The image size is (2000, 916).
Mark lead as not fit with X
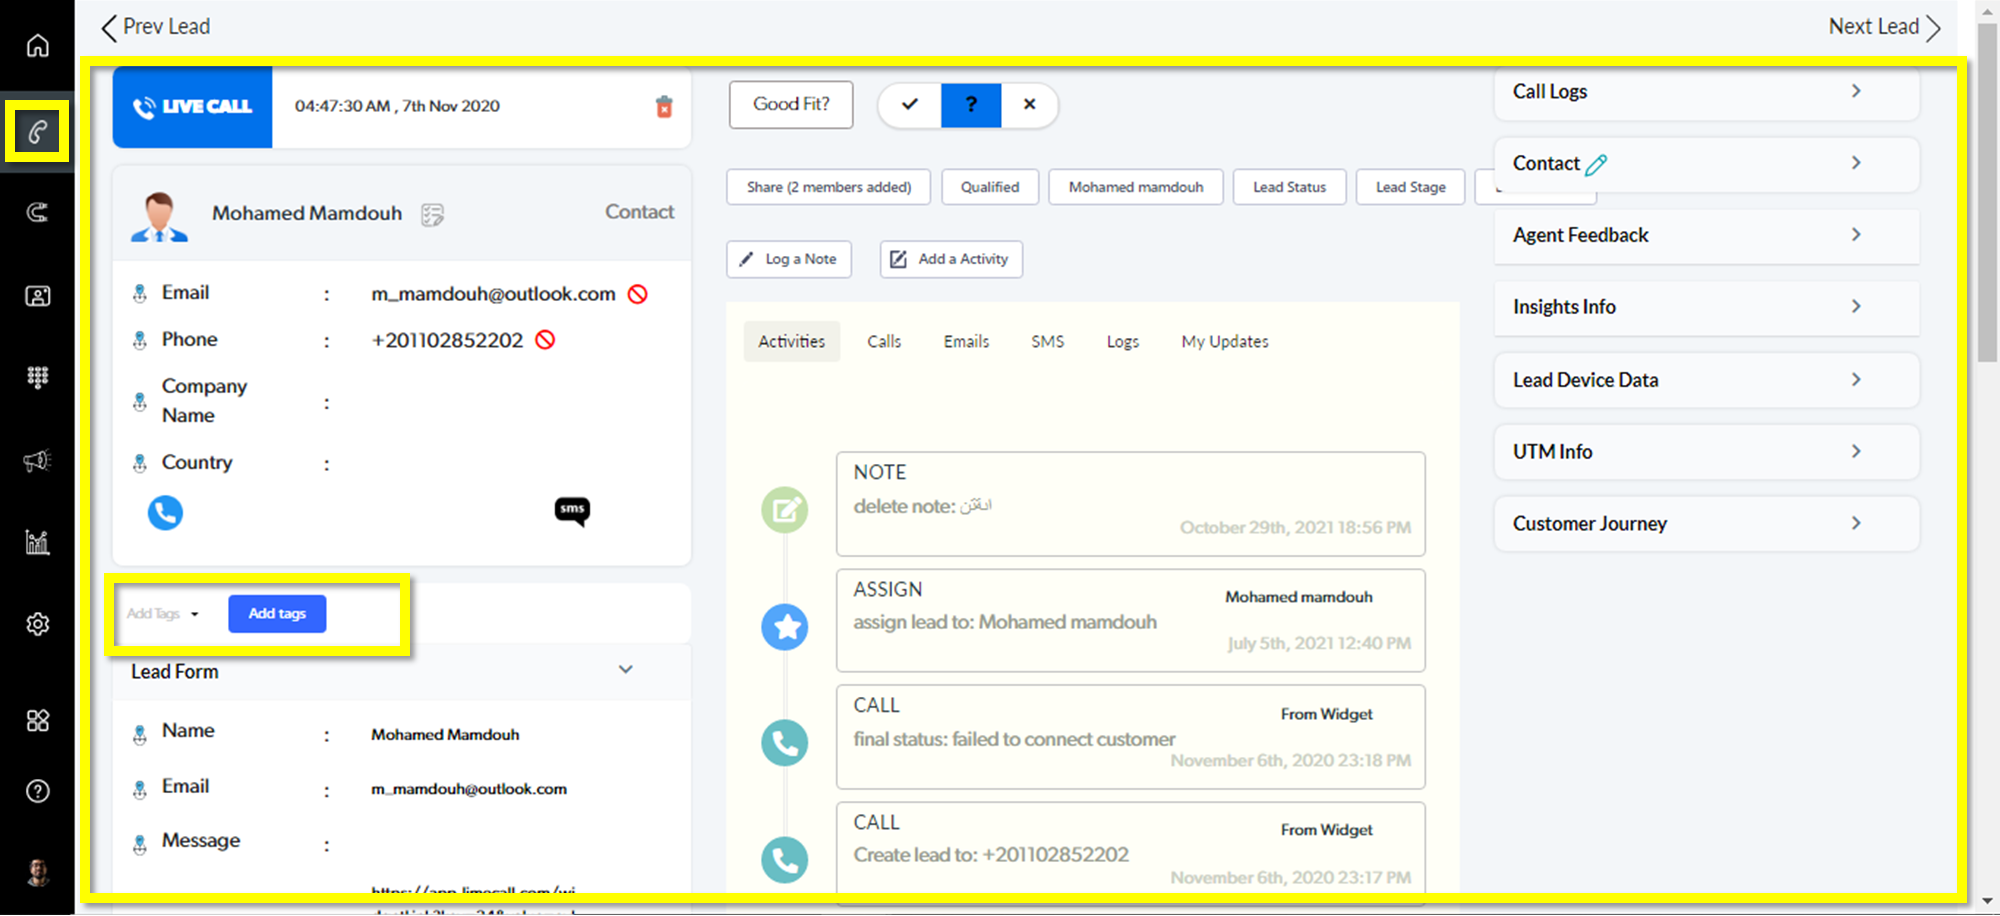point(1029,105)
